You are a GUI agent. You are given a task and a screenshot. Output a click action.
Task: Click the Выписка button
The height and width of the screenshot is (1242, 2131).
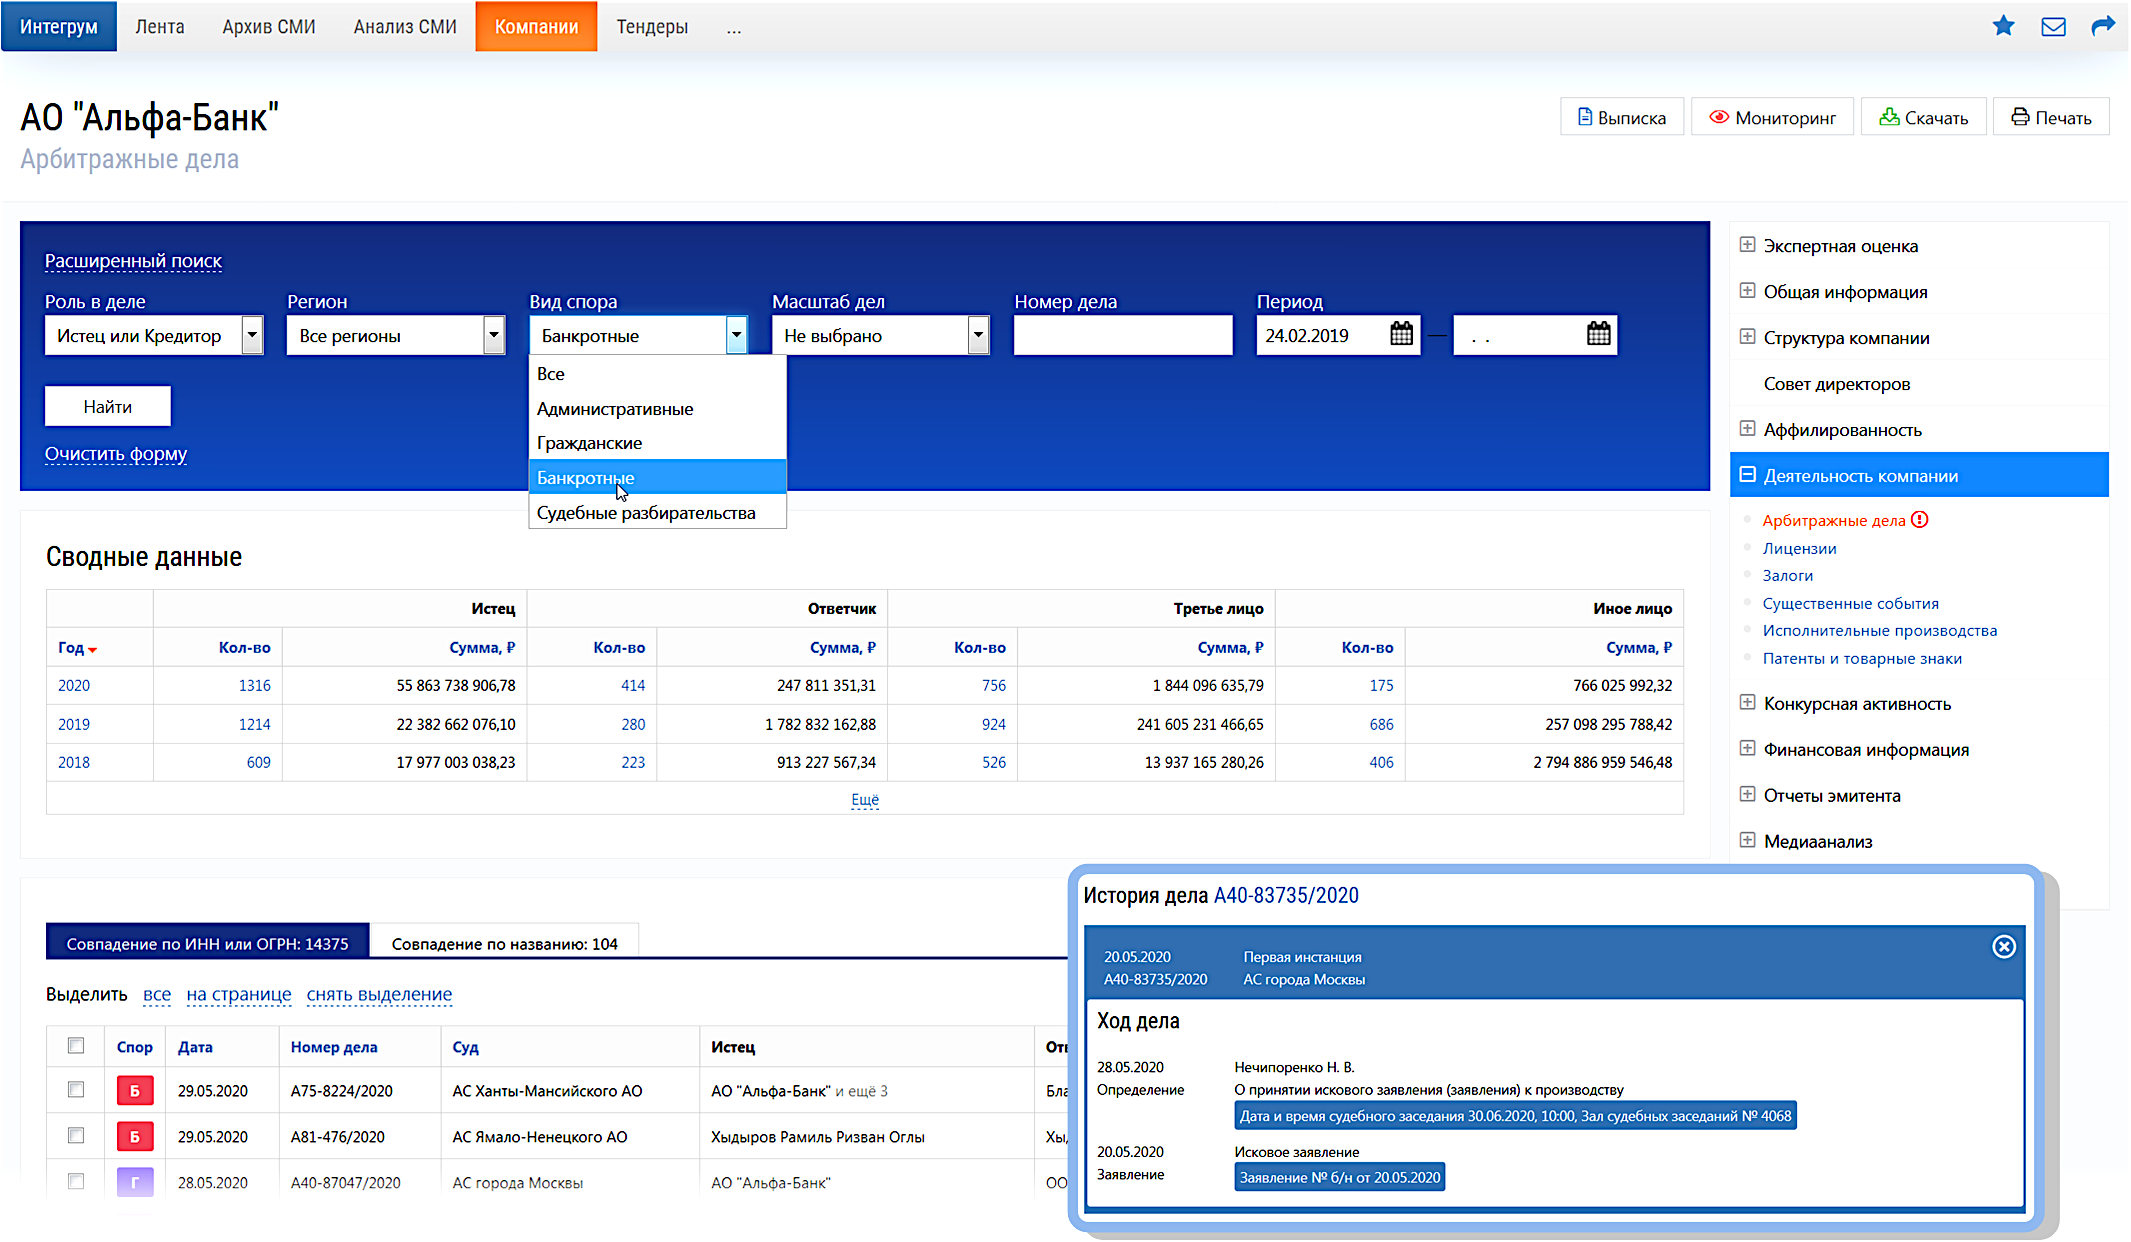coord(1622,117)
